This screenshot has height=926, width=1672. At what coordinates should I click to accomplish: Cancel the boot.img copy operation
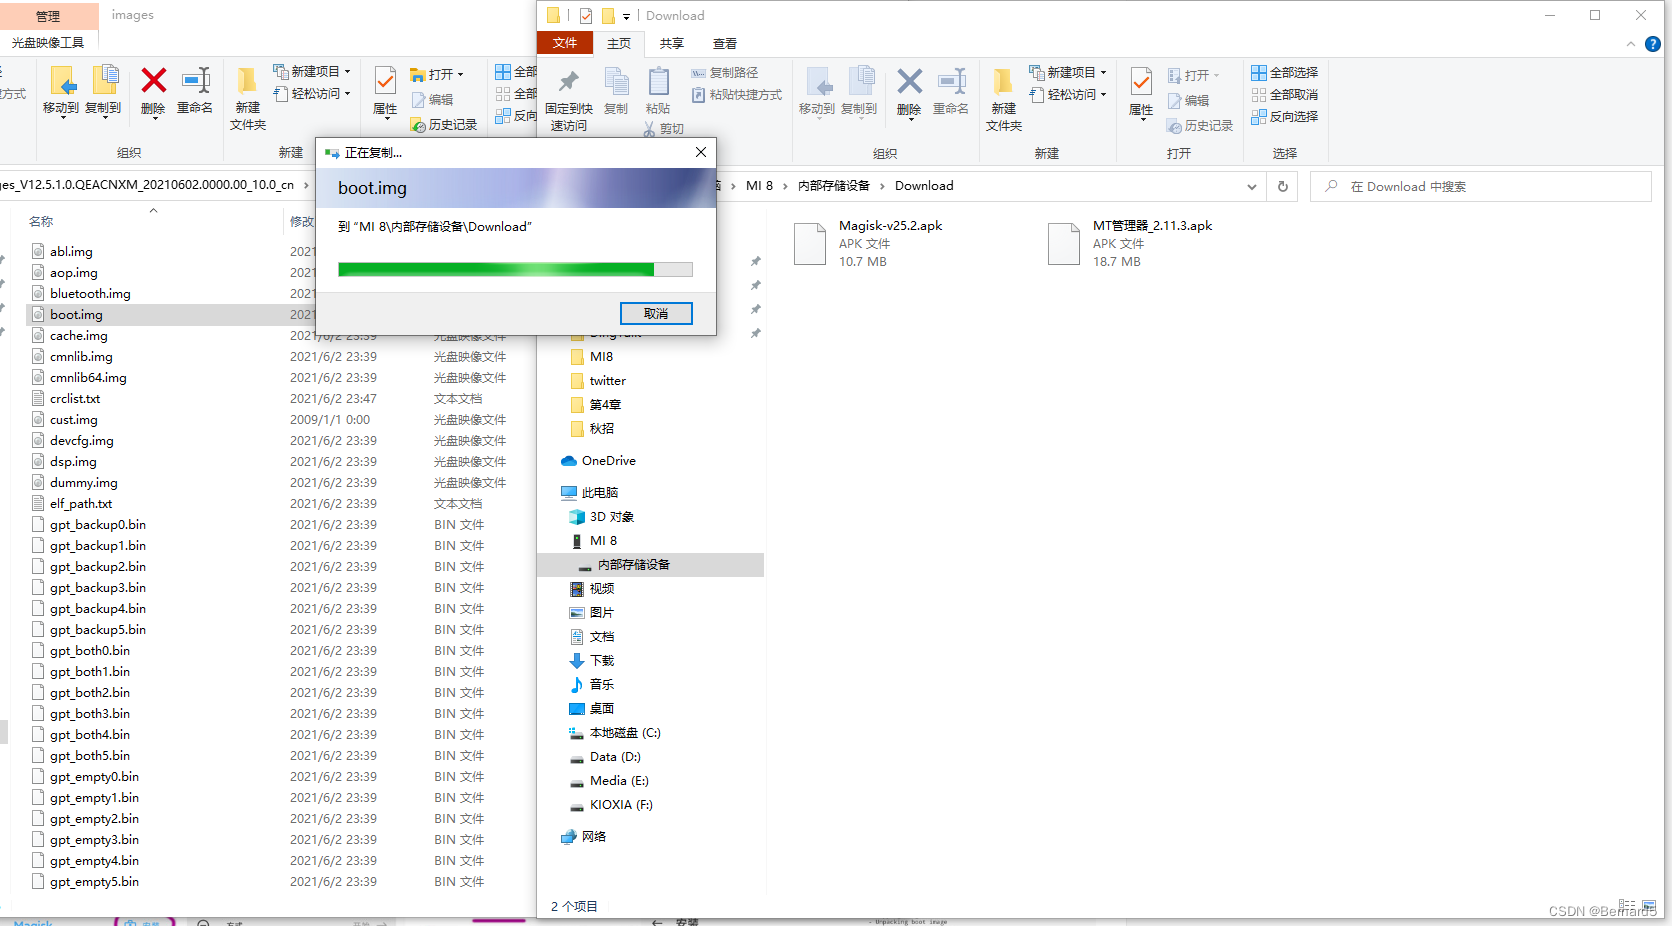coord(656,314)
